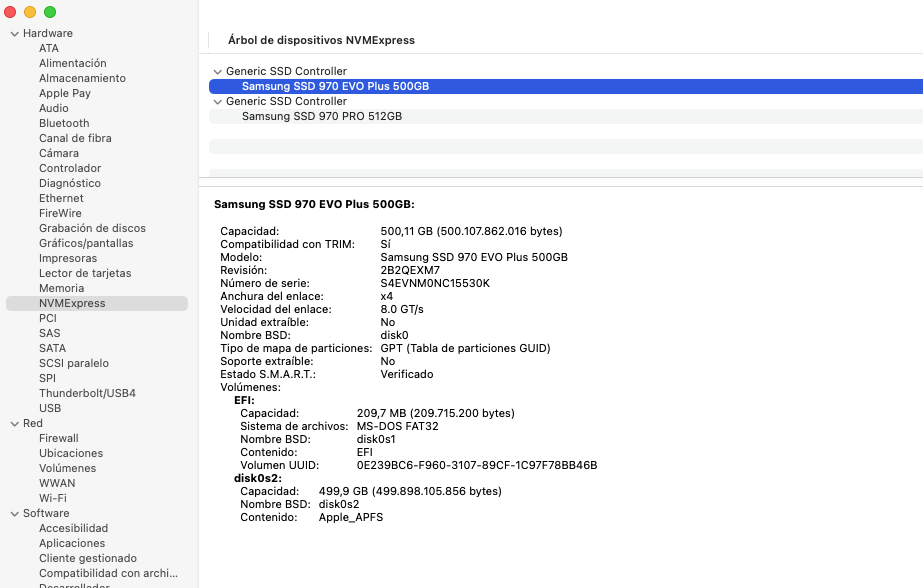
Task: Collapse the Software section in sidebar
Action: point(15,514)
